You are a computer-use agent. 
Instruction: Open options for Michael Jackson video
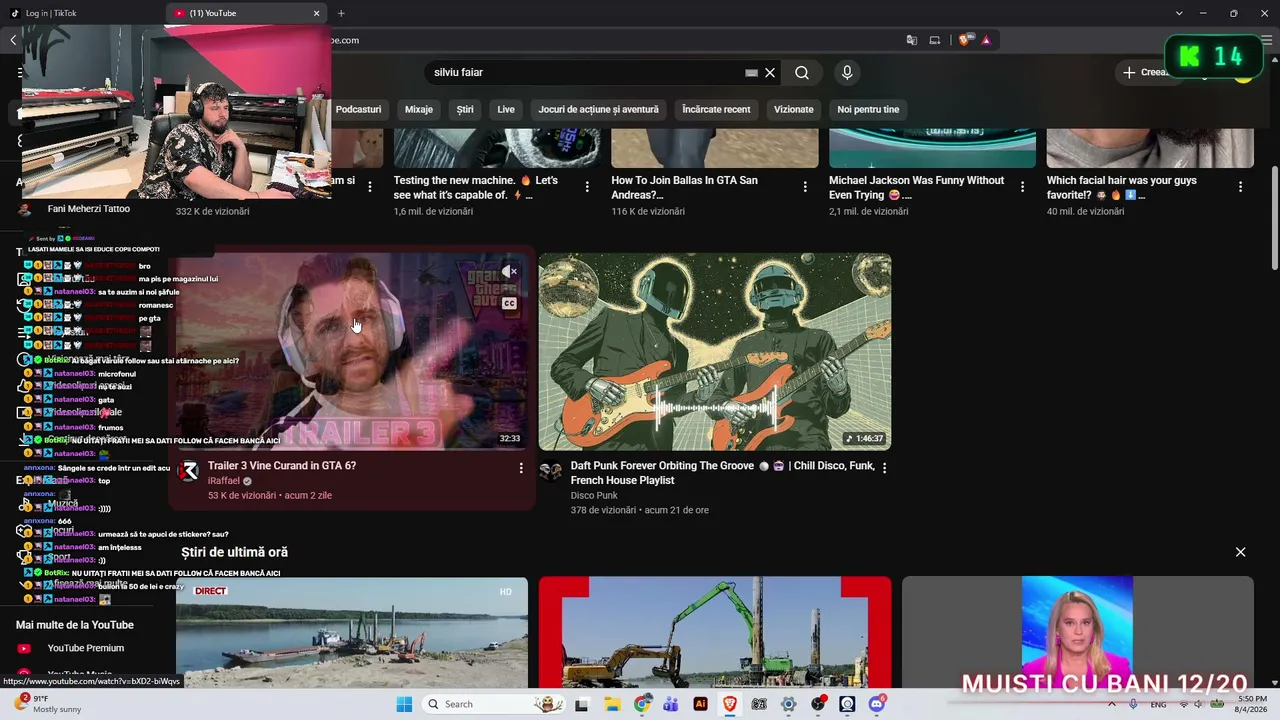pos(1022,187)
